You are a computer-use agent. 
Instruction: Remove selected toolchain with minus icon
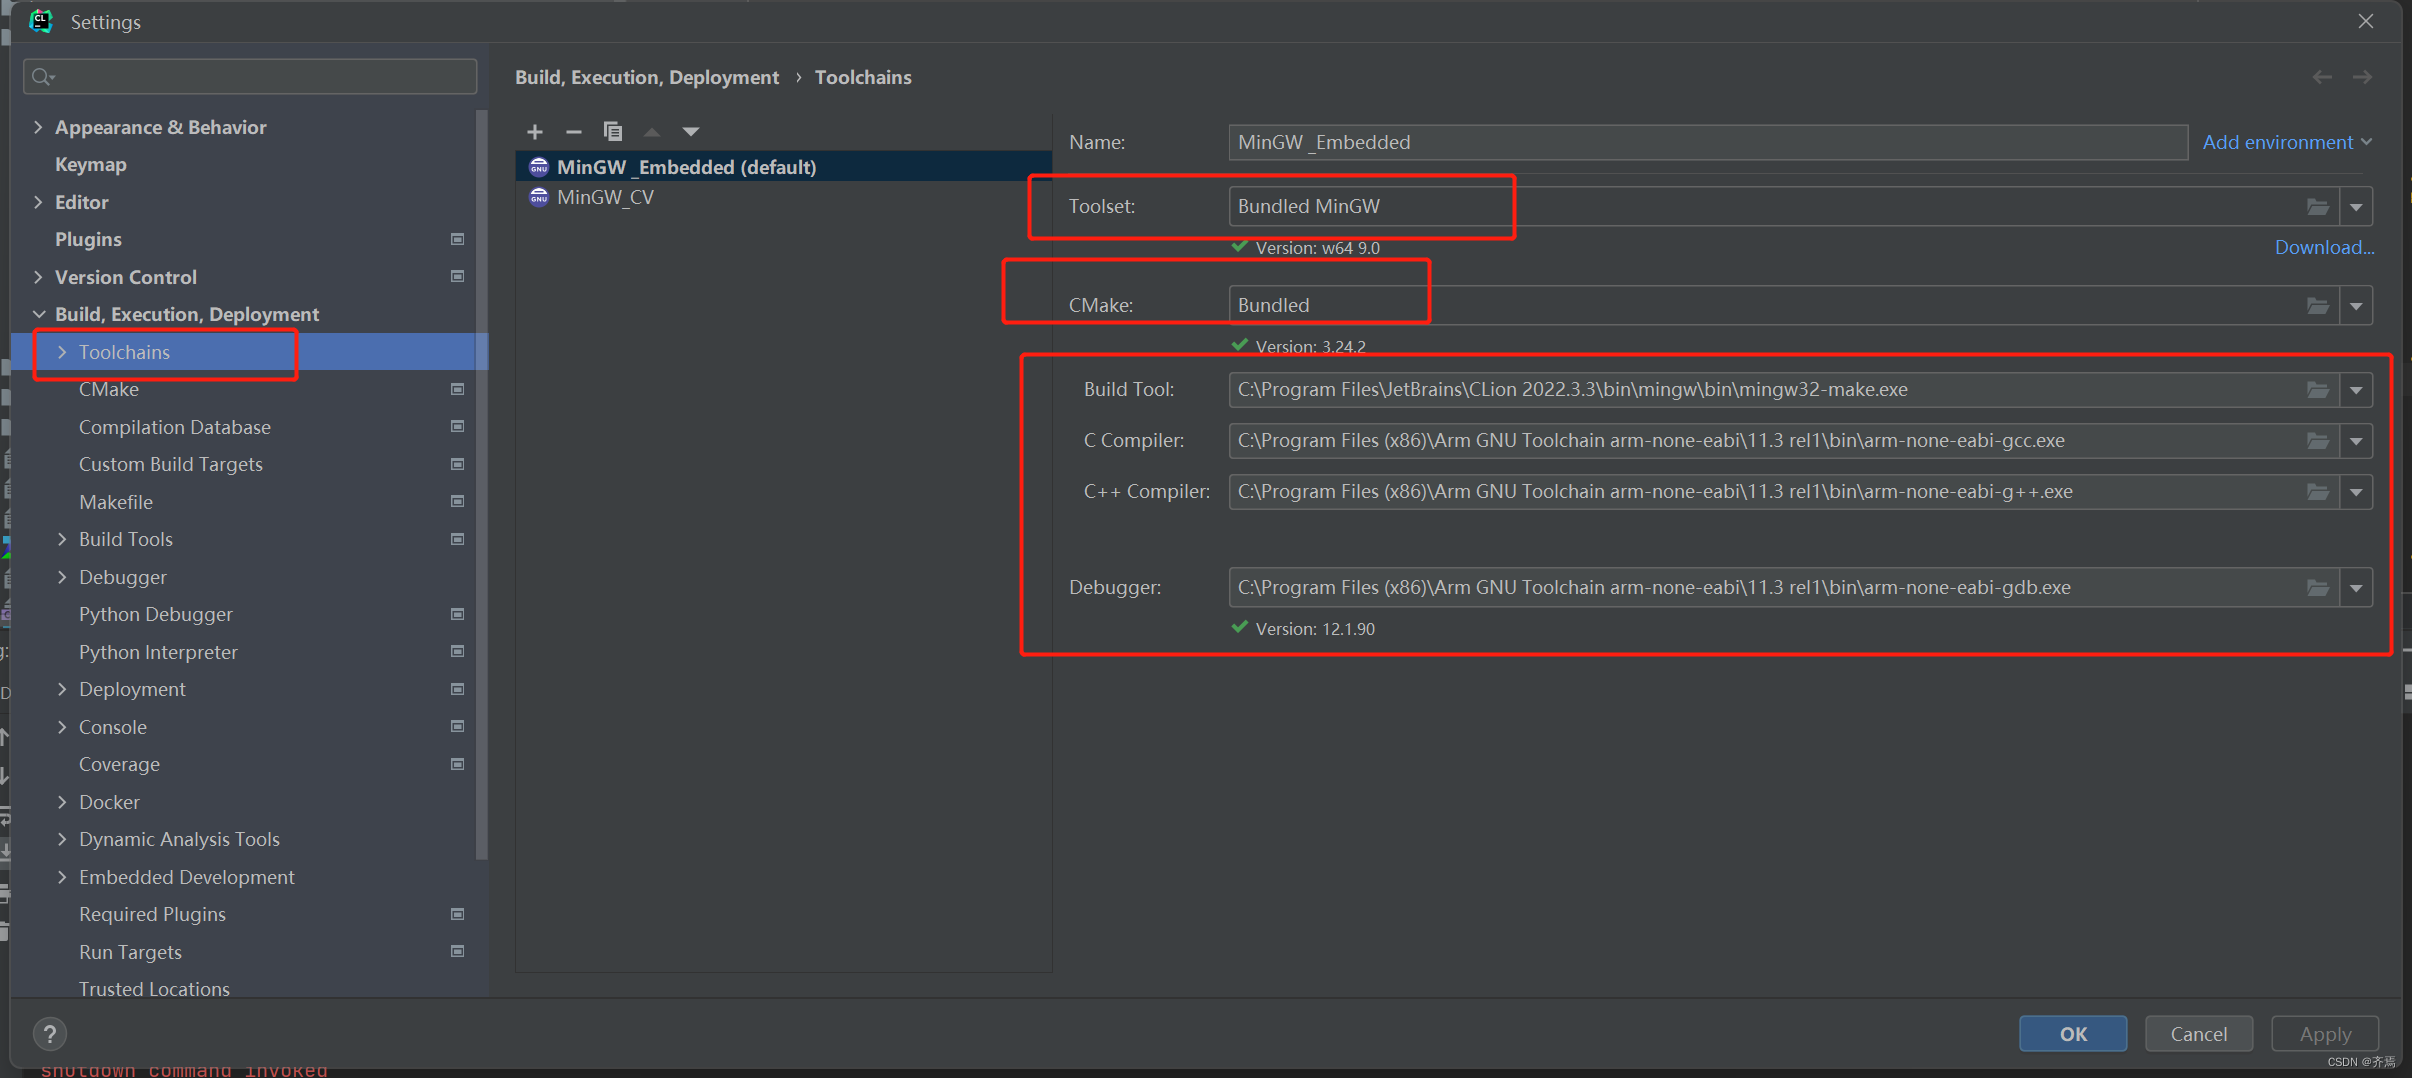point(574,132)
